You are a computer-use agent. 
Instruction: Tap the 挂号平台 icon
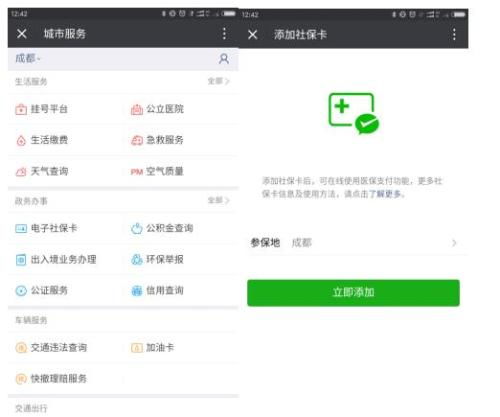click(x=21, y=109)
